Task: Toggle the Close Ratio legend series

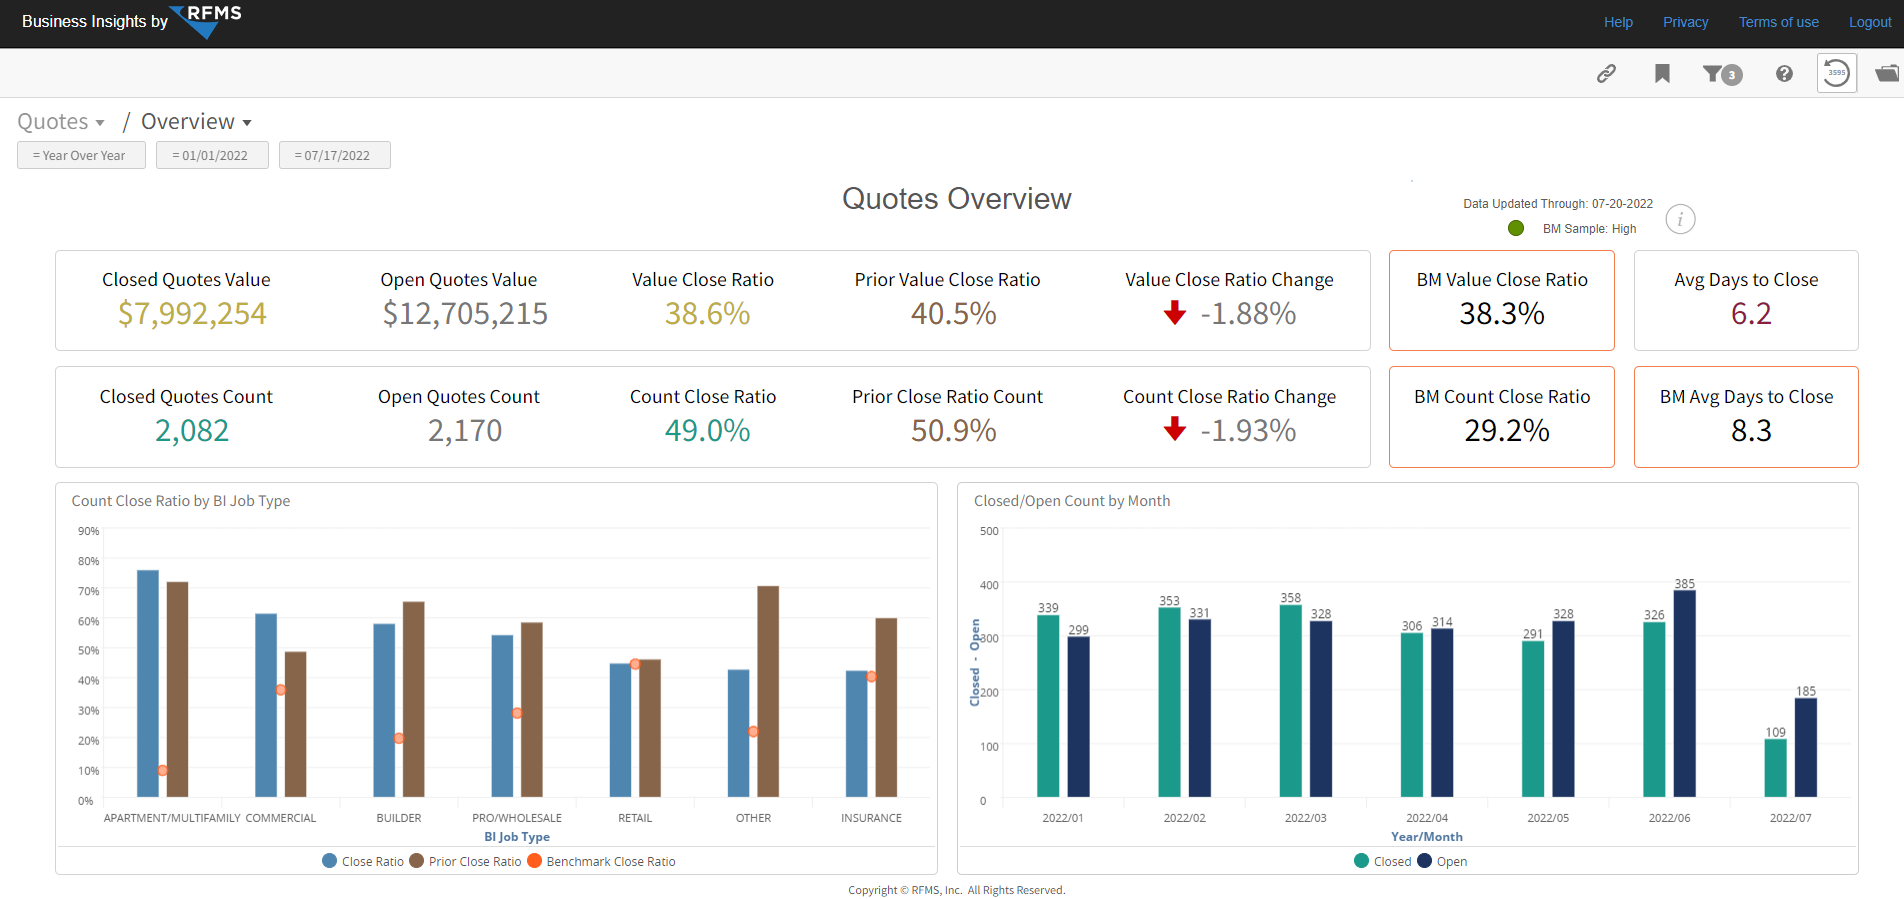Action: coord(363,861)
